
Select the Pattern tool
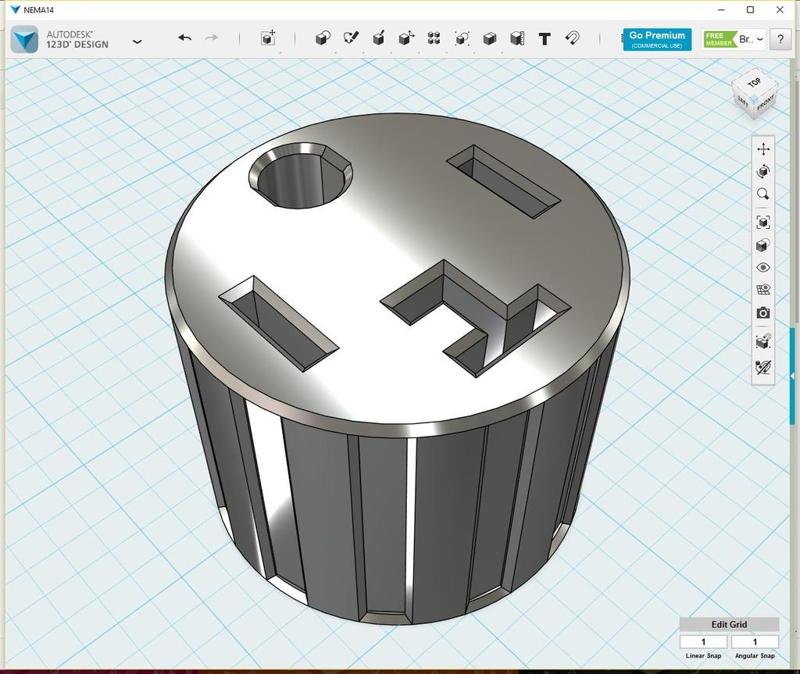432,38
